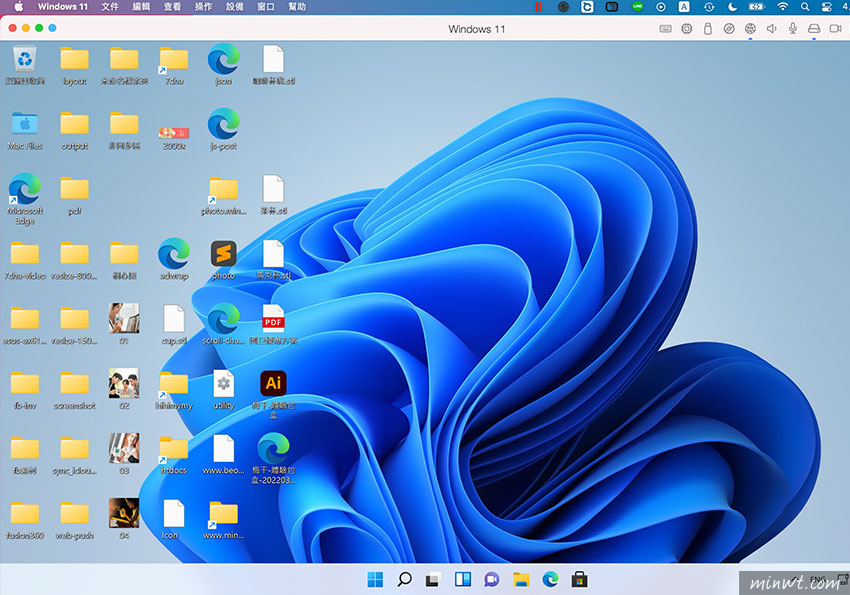
Task: Open Microsoft Store on Windows taskbar
Action: tap(579, 580)
